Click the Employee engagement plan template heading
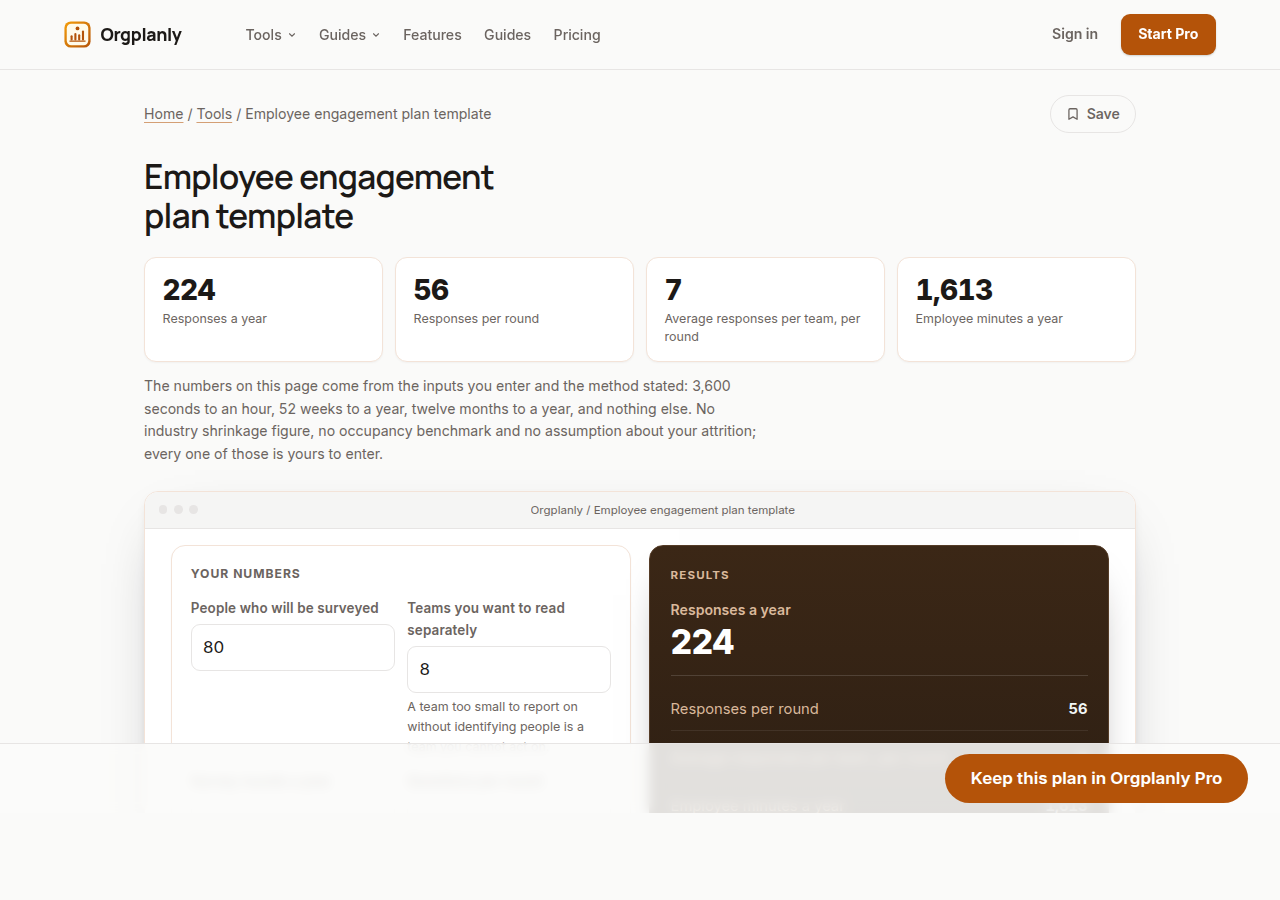This screenshot has width=1280, height=900. (x=319, y=197)
